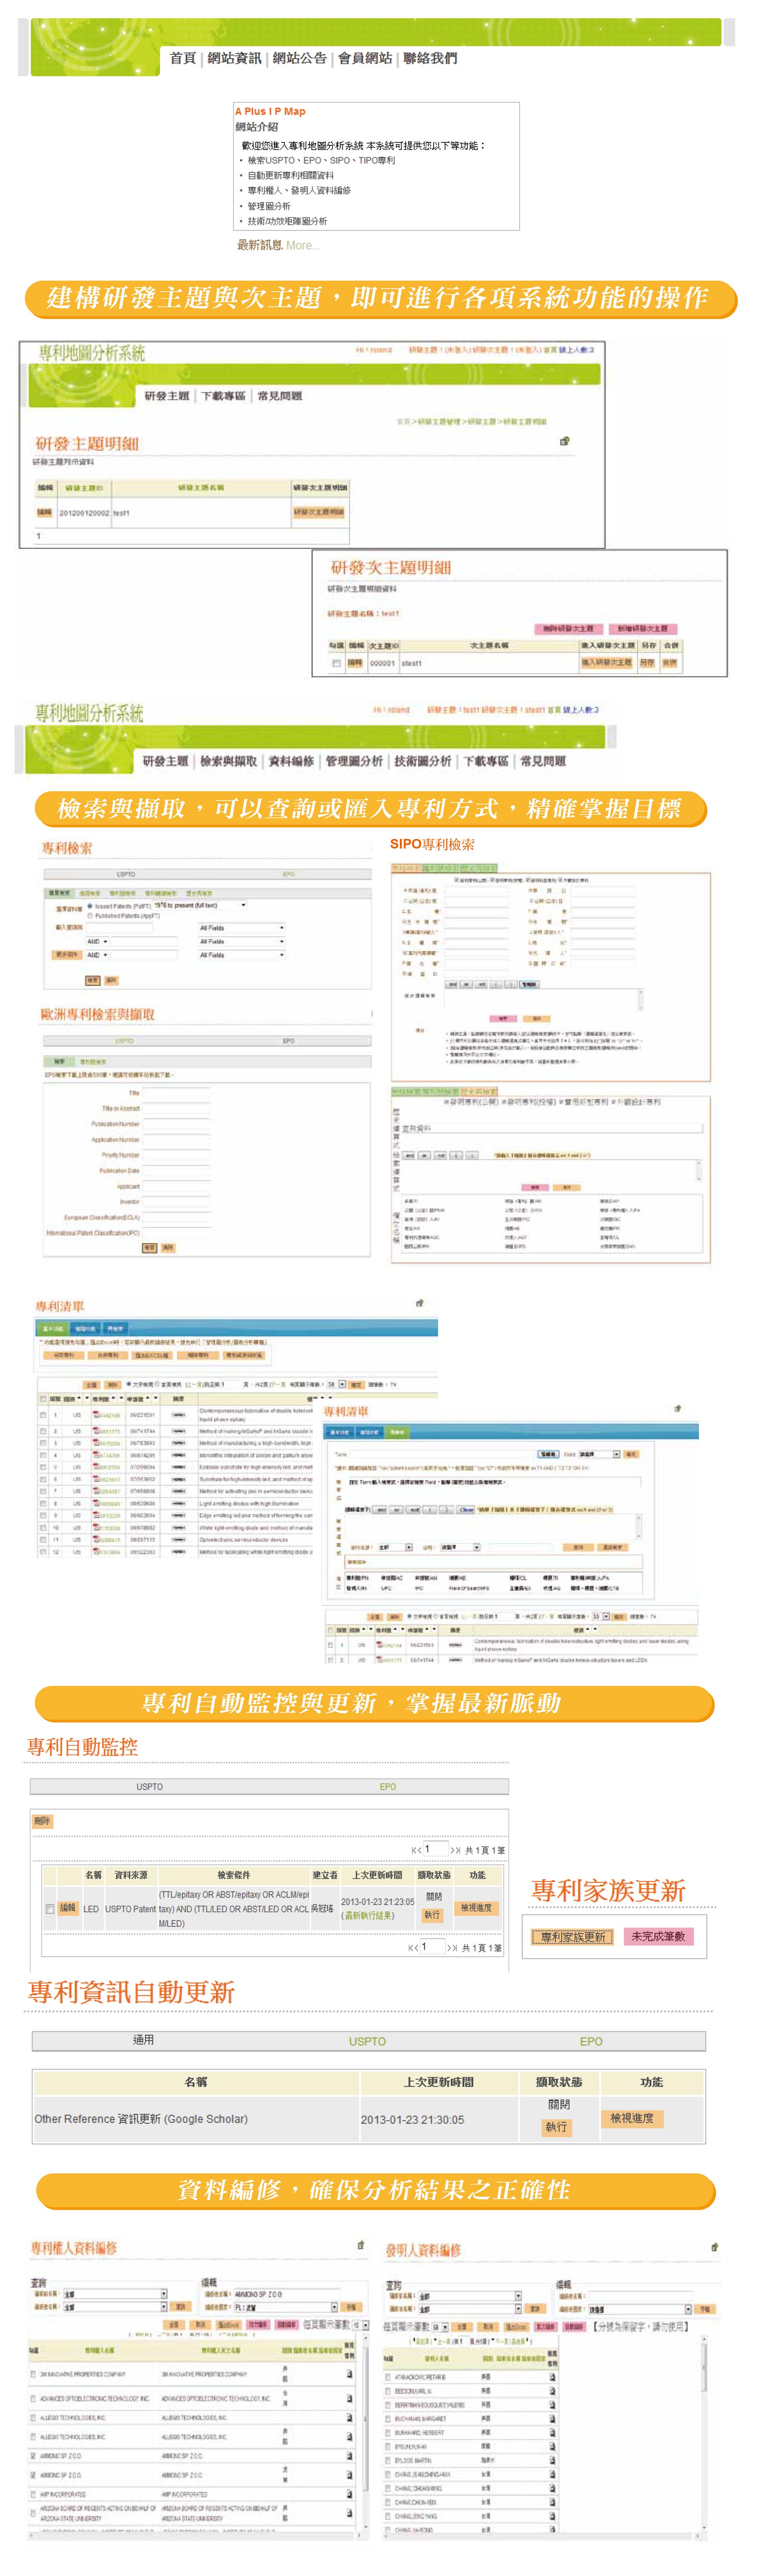Open the last All Fields dropdown in 專利檢索
The image size is (759, 2576).
click(241, 955)
